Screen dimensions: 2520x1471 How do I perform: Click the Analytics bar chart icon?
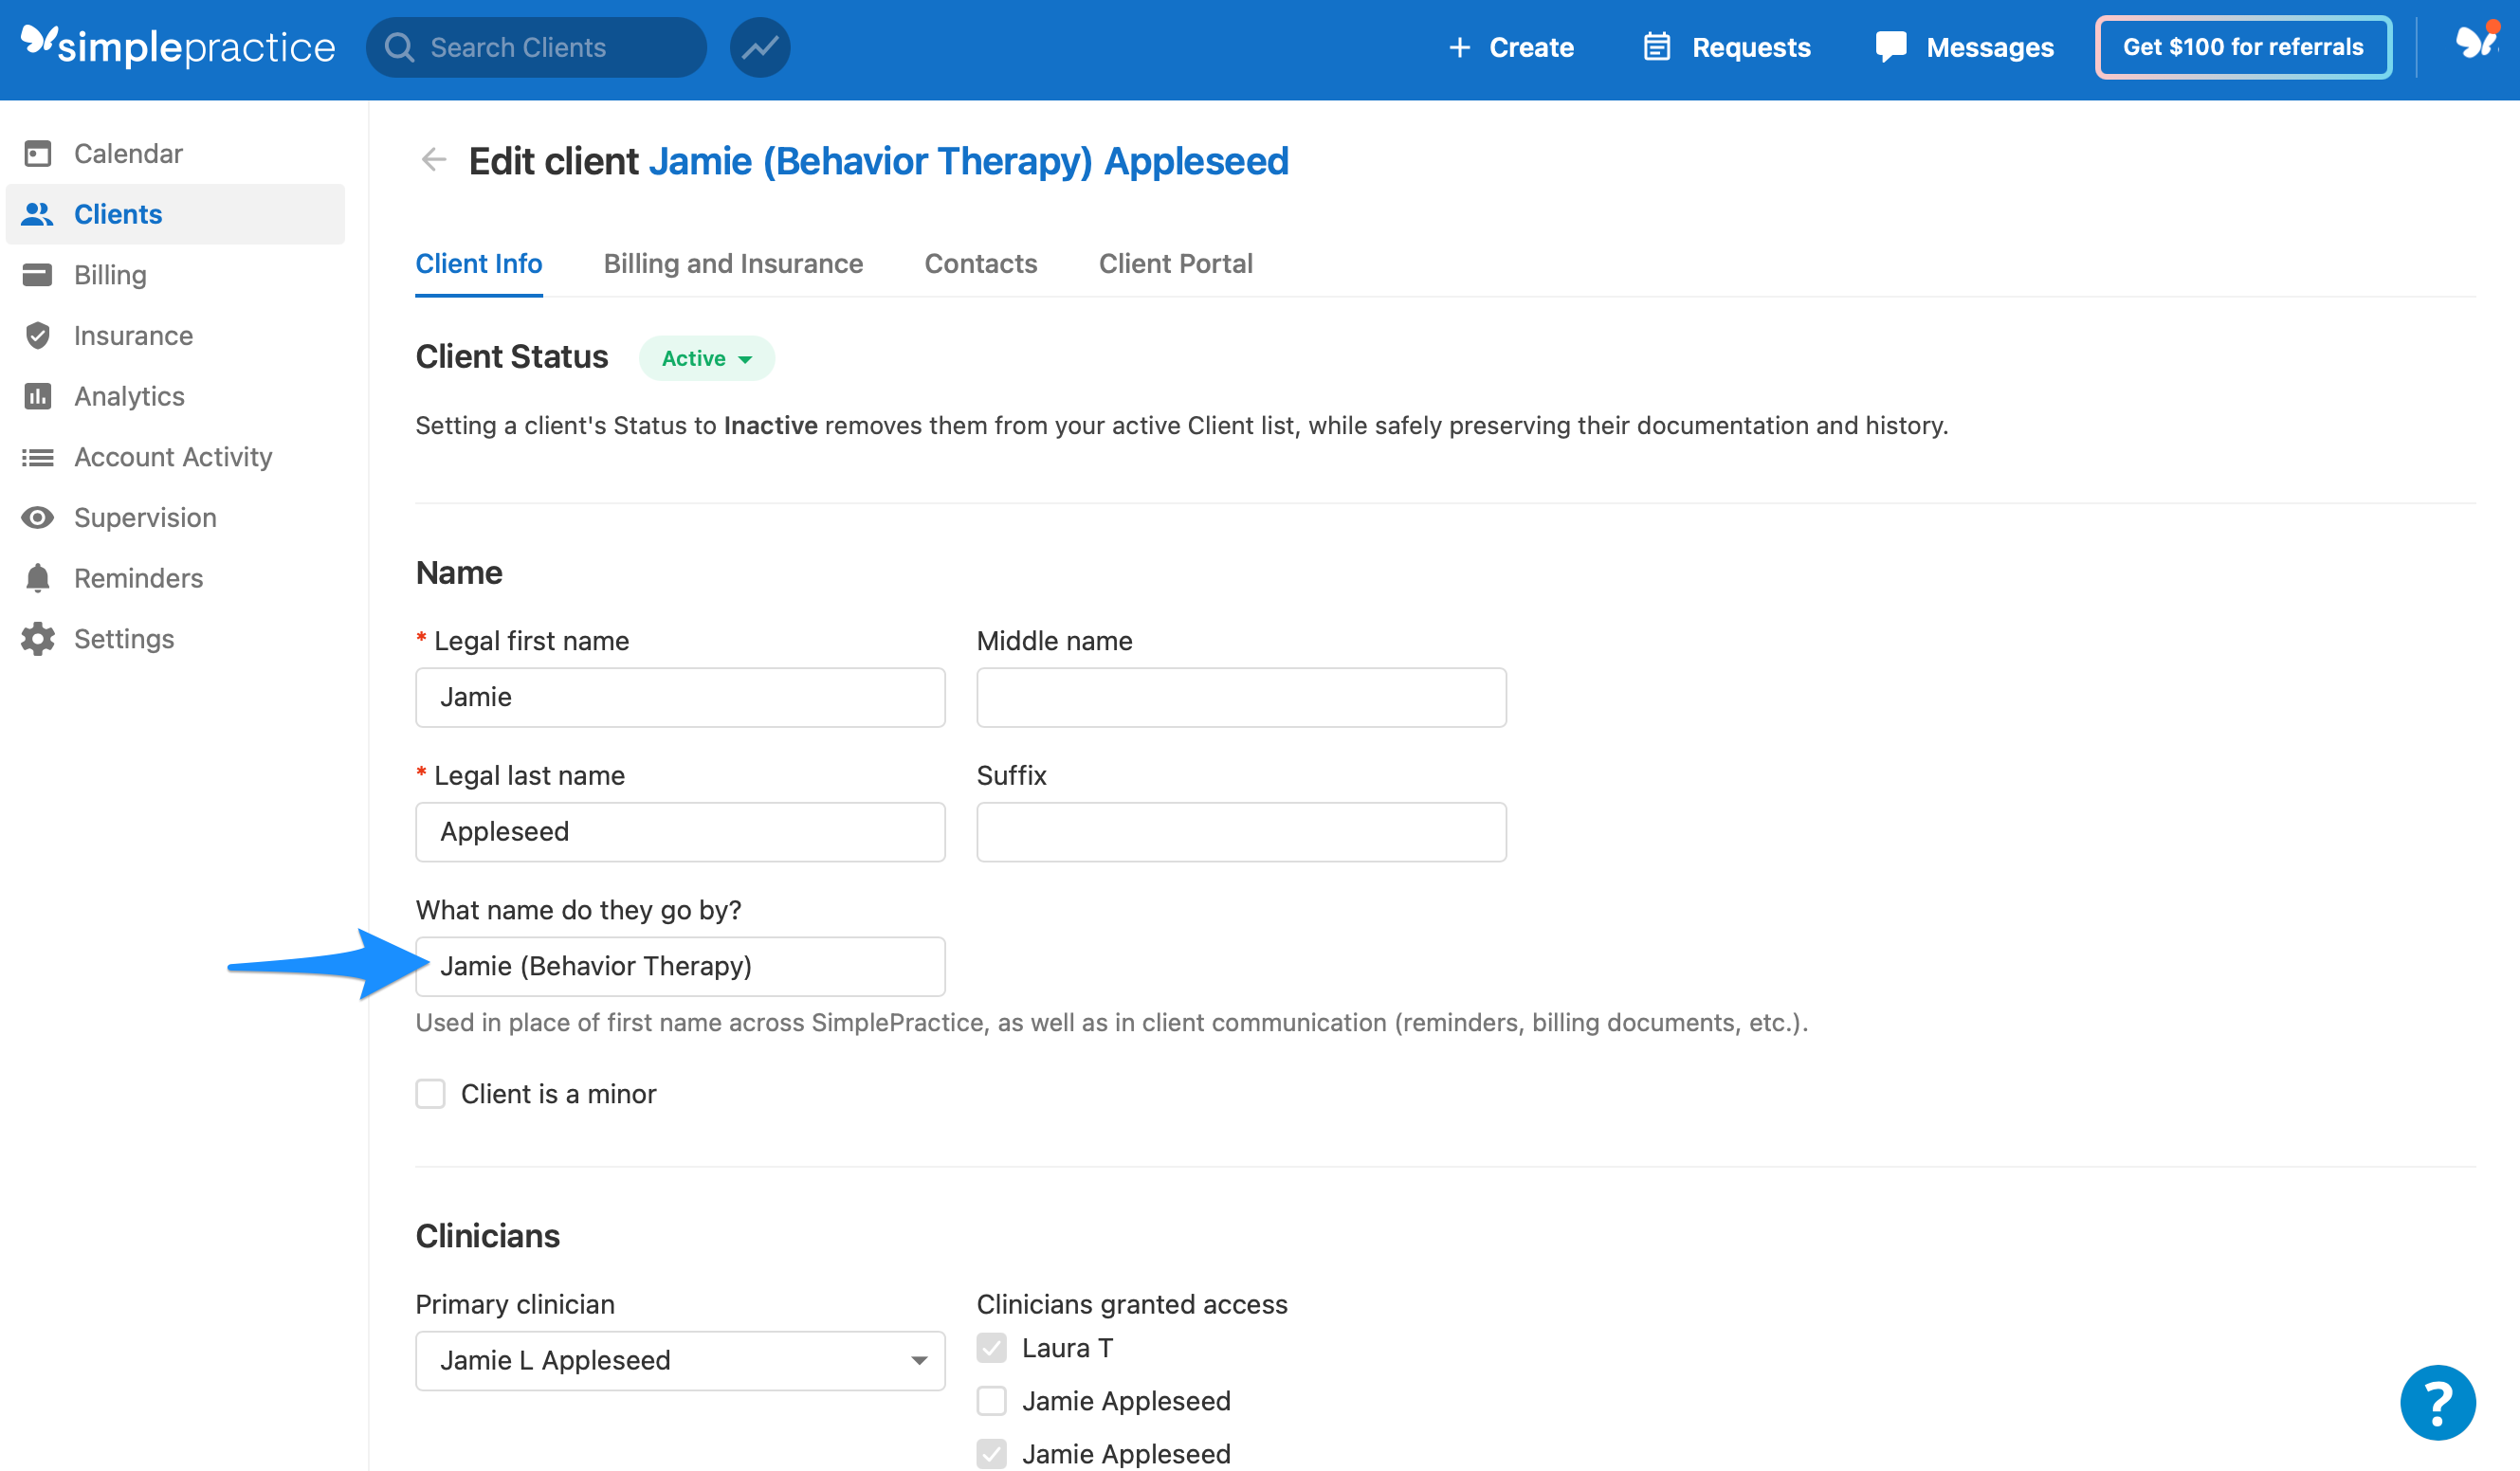(x=38, y=396)
